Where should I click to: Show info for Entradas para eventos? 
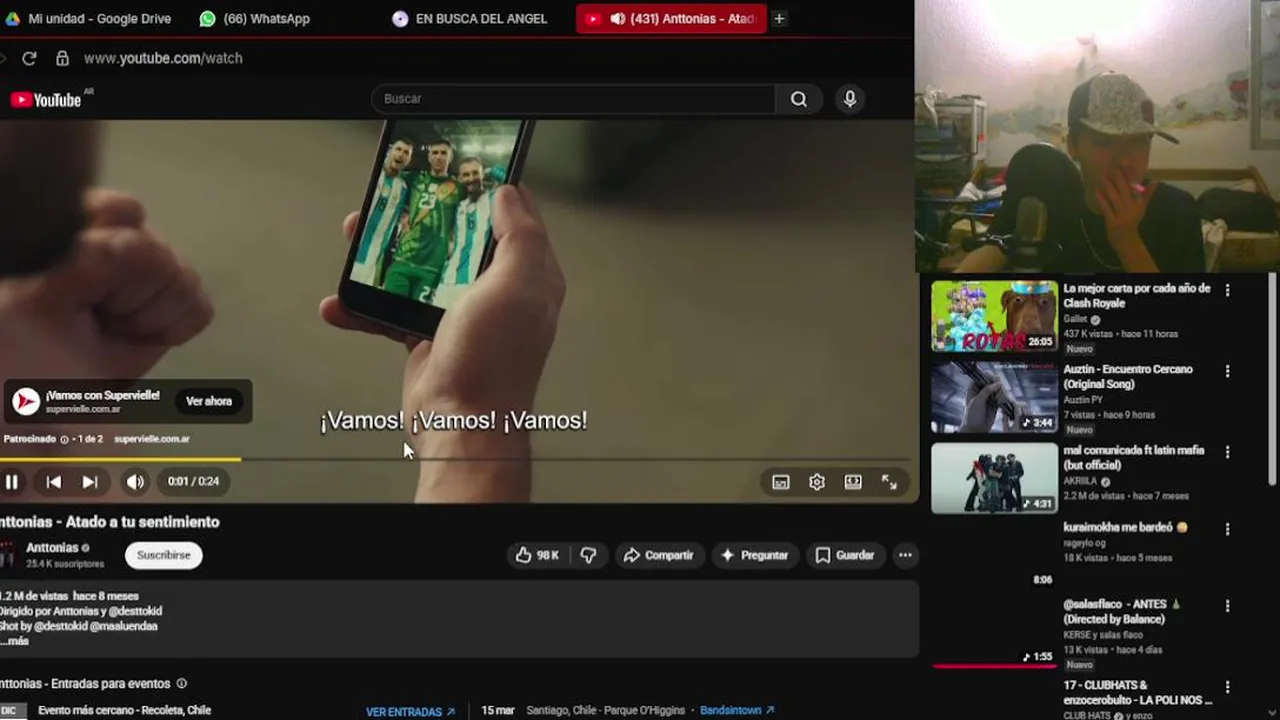click(x=181, y=684)
